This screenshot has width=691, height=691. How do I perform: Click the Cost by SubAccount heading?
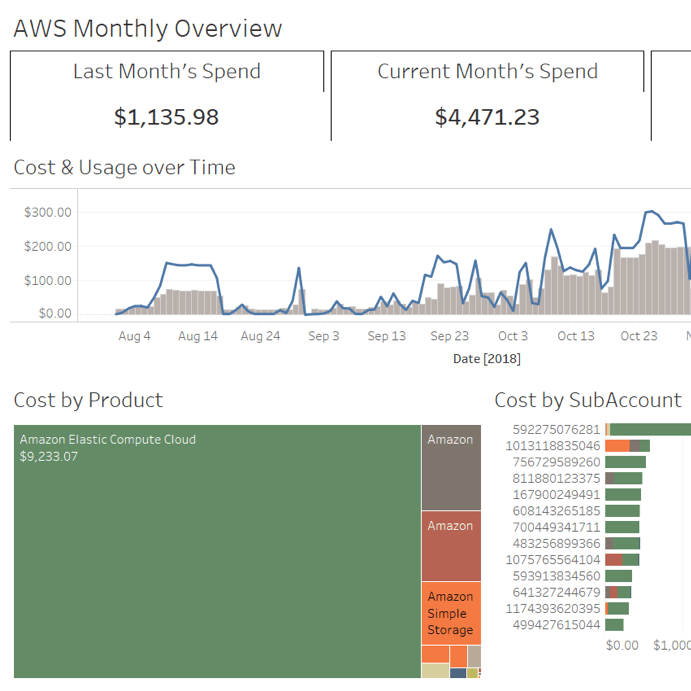[x=588, y=400]
